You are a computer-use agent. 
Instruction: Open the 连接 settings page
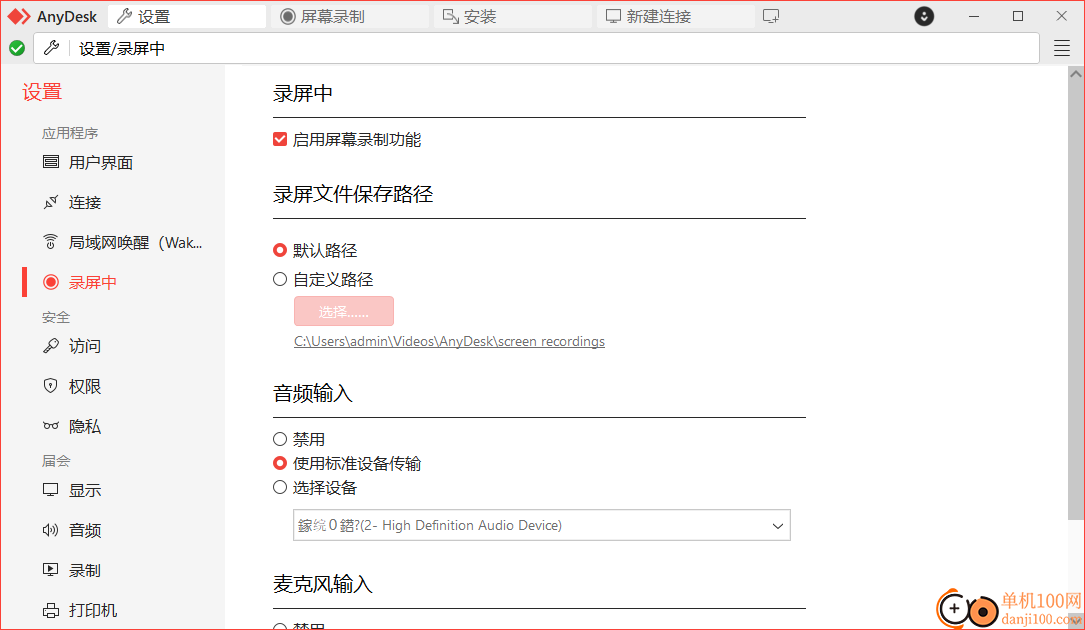tap(85, 203)
